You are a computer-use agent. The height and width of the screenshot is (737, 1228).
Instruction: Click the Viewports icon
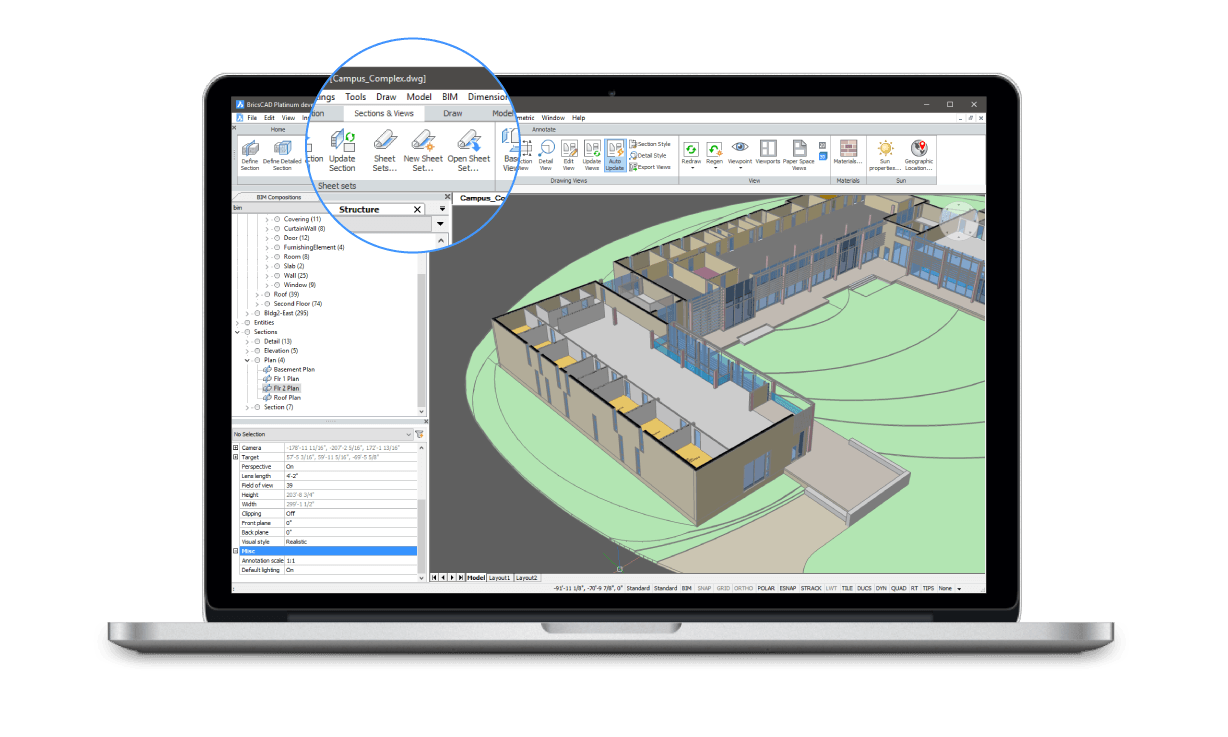768,148
